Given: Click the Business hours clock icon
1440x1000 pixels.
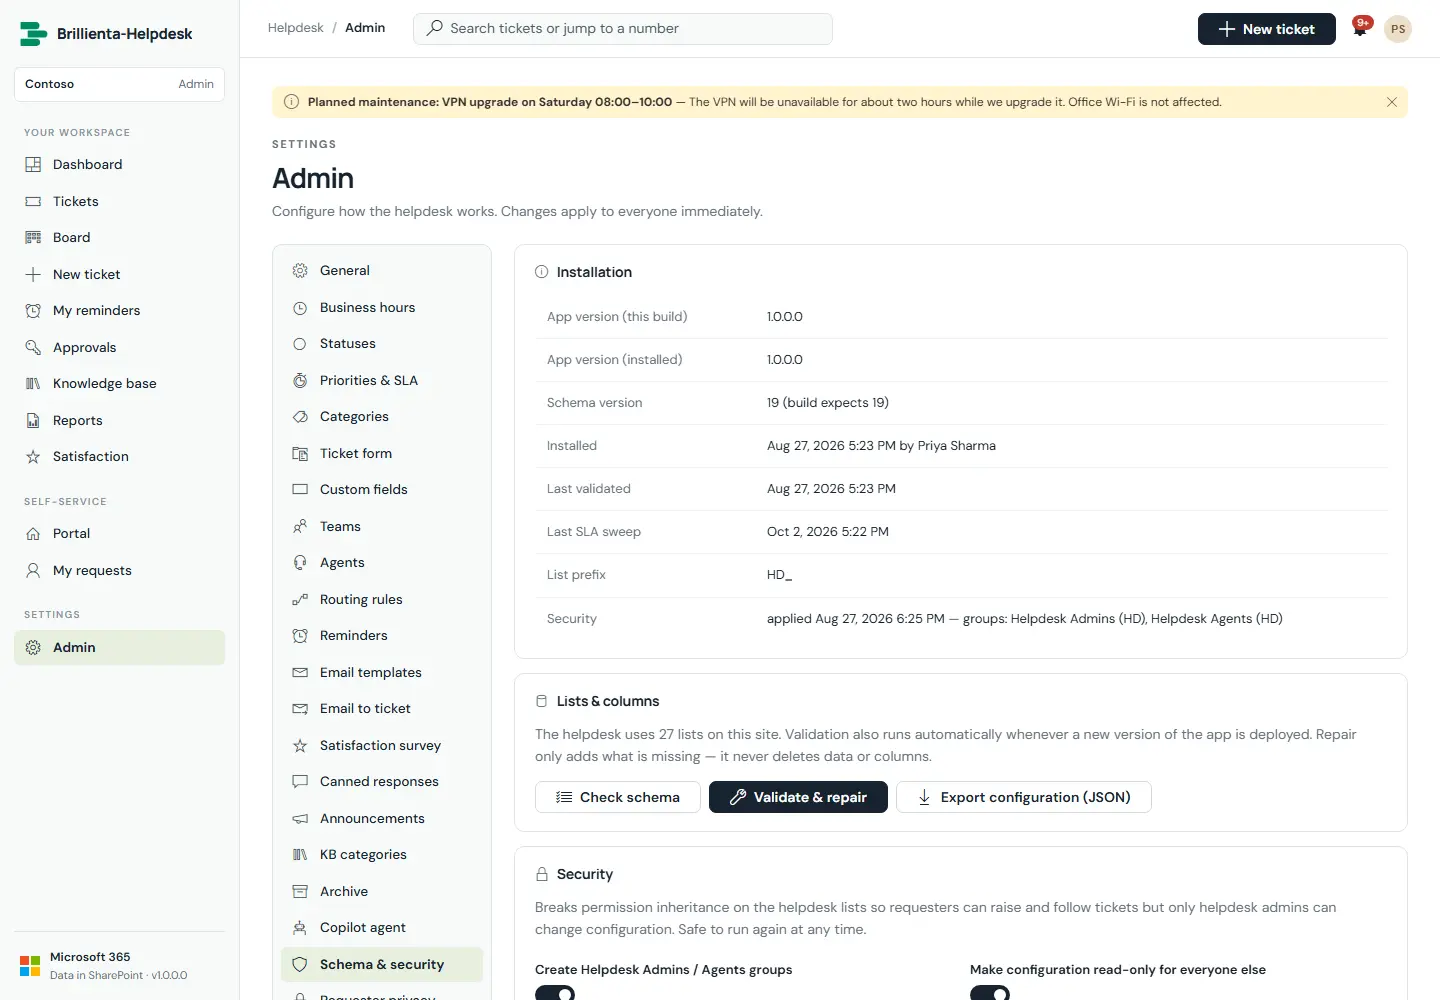Looking at the screenshot, I should pyautogui.click(x=300, y=307).
